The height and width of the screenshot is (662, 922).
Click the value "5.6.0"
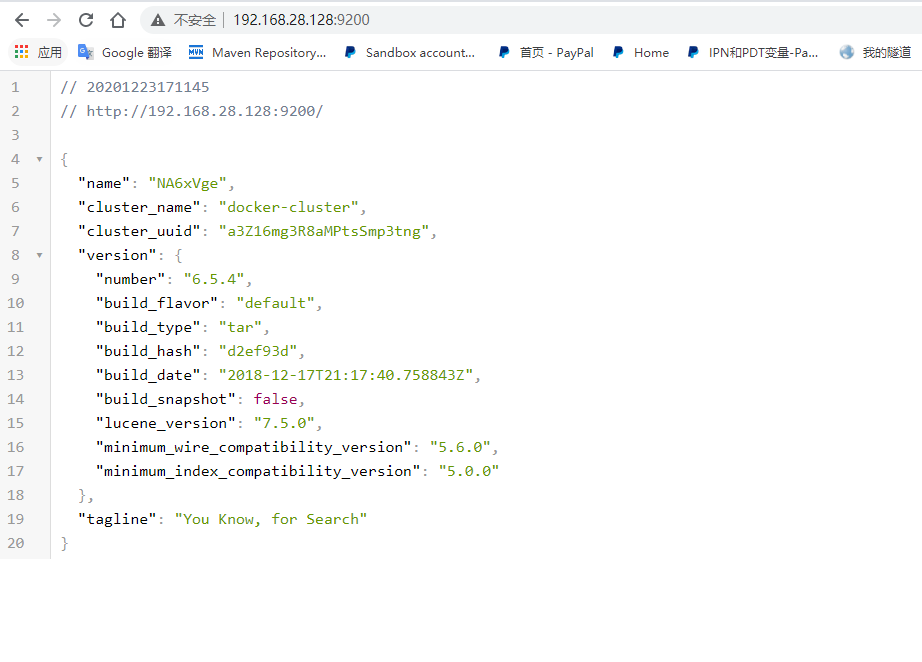(x=460, y=447)
